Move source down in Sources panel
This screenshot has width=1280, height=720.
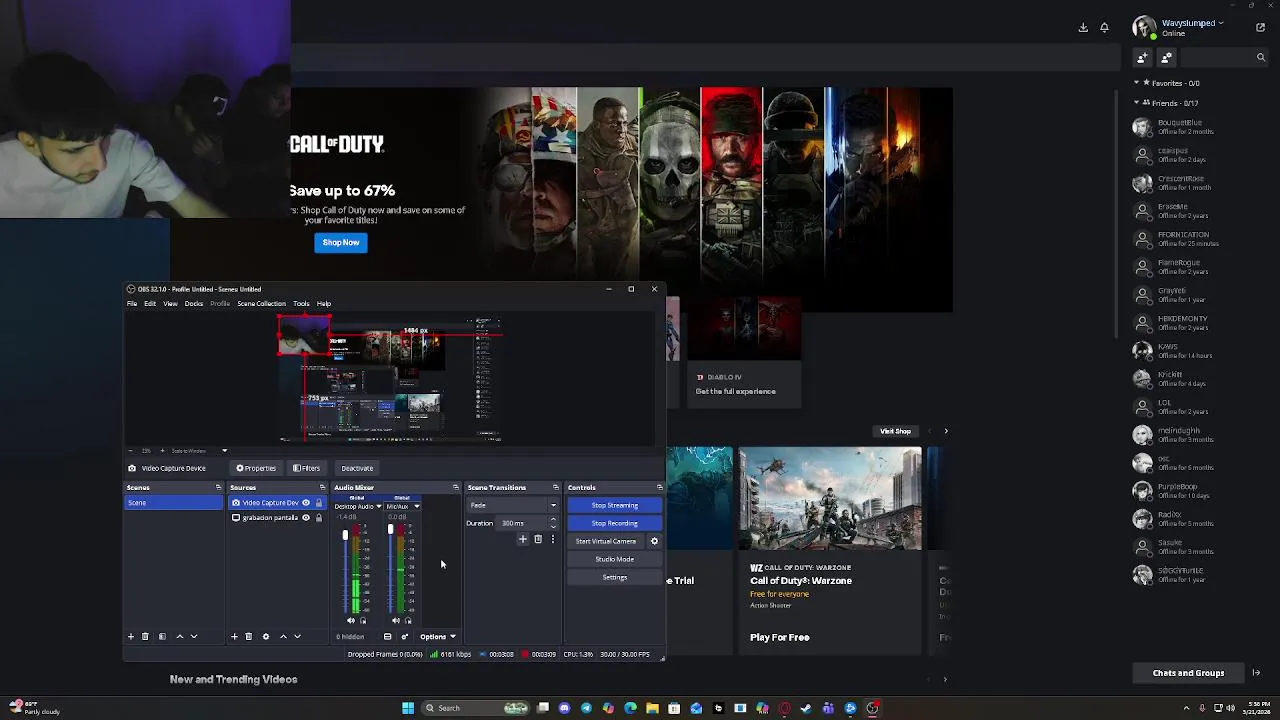click(297, 636)
